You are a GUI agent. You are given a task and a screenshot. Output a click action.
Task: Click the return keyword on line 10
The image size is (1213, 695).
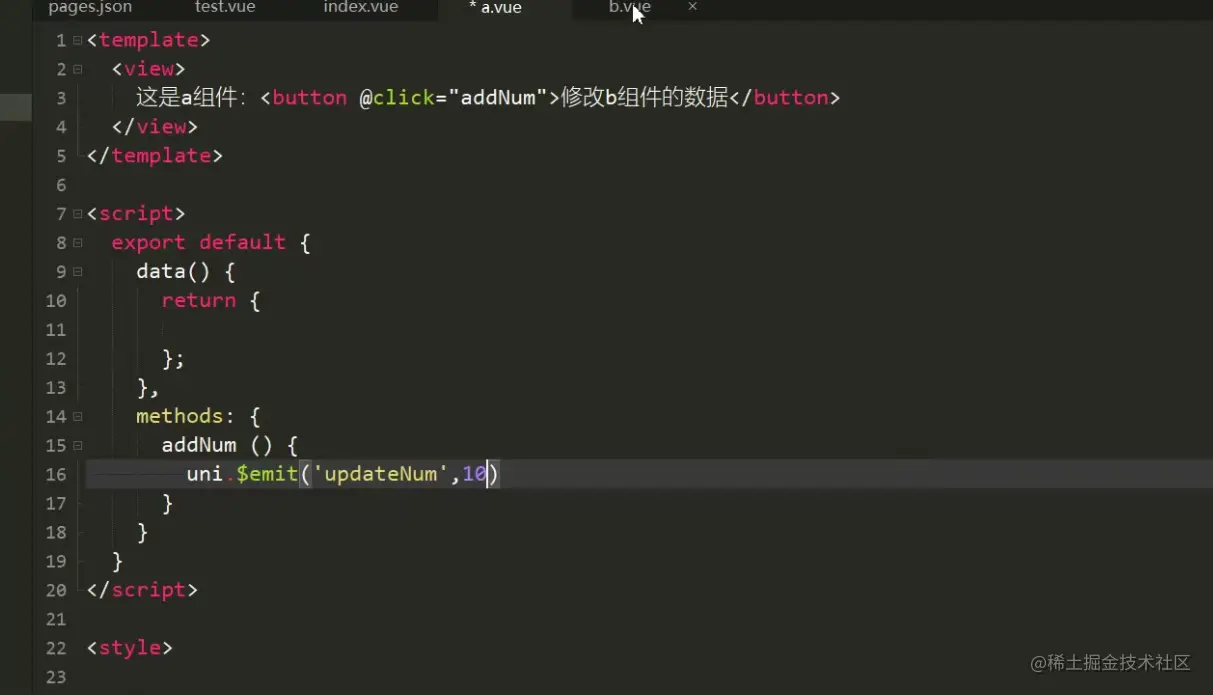199,301
